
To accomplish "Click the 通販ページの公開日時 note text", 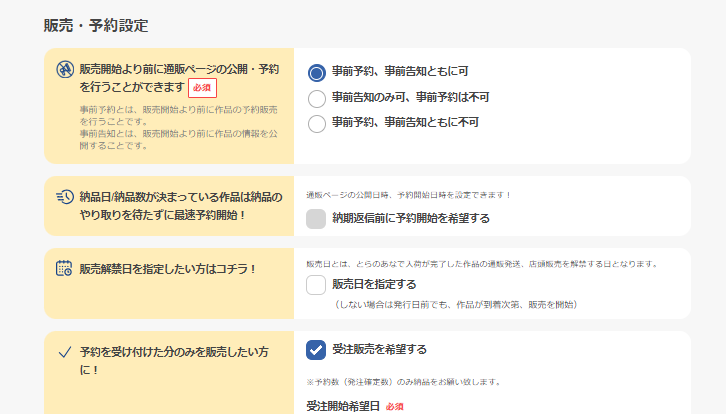I will [408, 194].
